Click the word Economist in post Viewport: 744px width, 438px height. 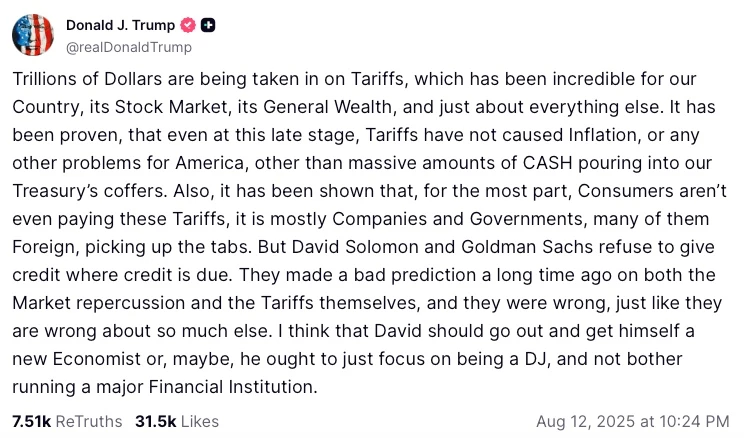click(97, 359)
